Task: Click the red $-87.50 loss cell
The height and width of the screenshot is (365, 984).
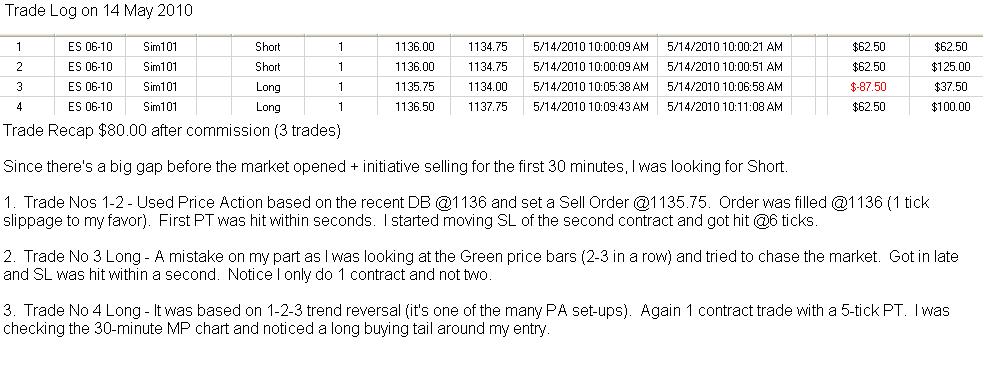Action: (x=869, y=87)
